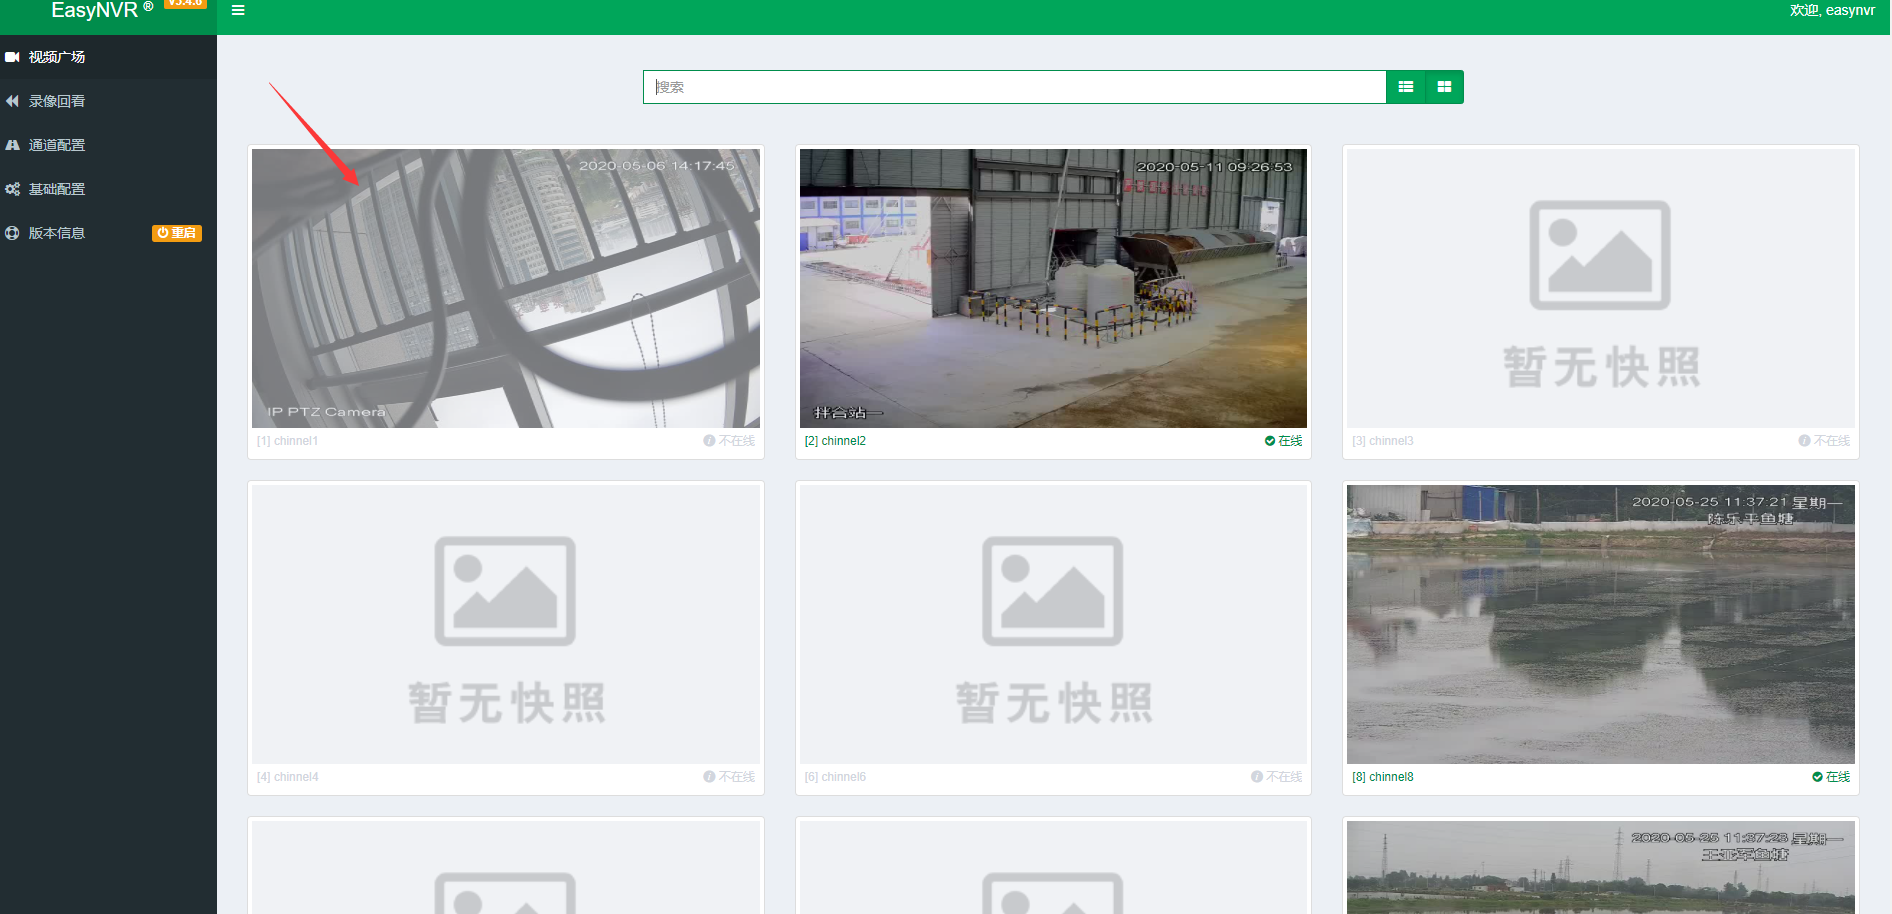Click the [6] chinnel6 label

(835, 777)
